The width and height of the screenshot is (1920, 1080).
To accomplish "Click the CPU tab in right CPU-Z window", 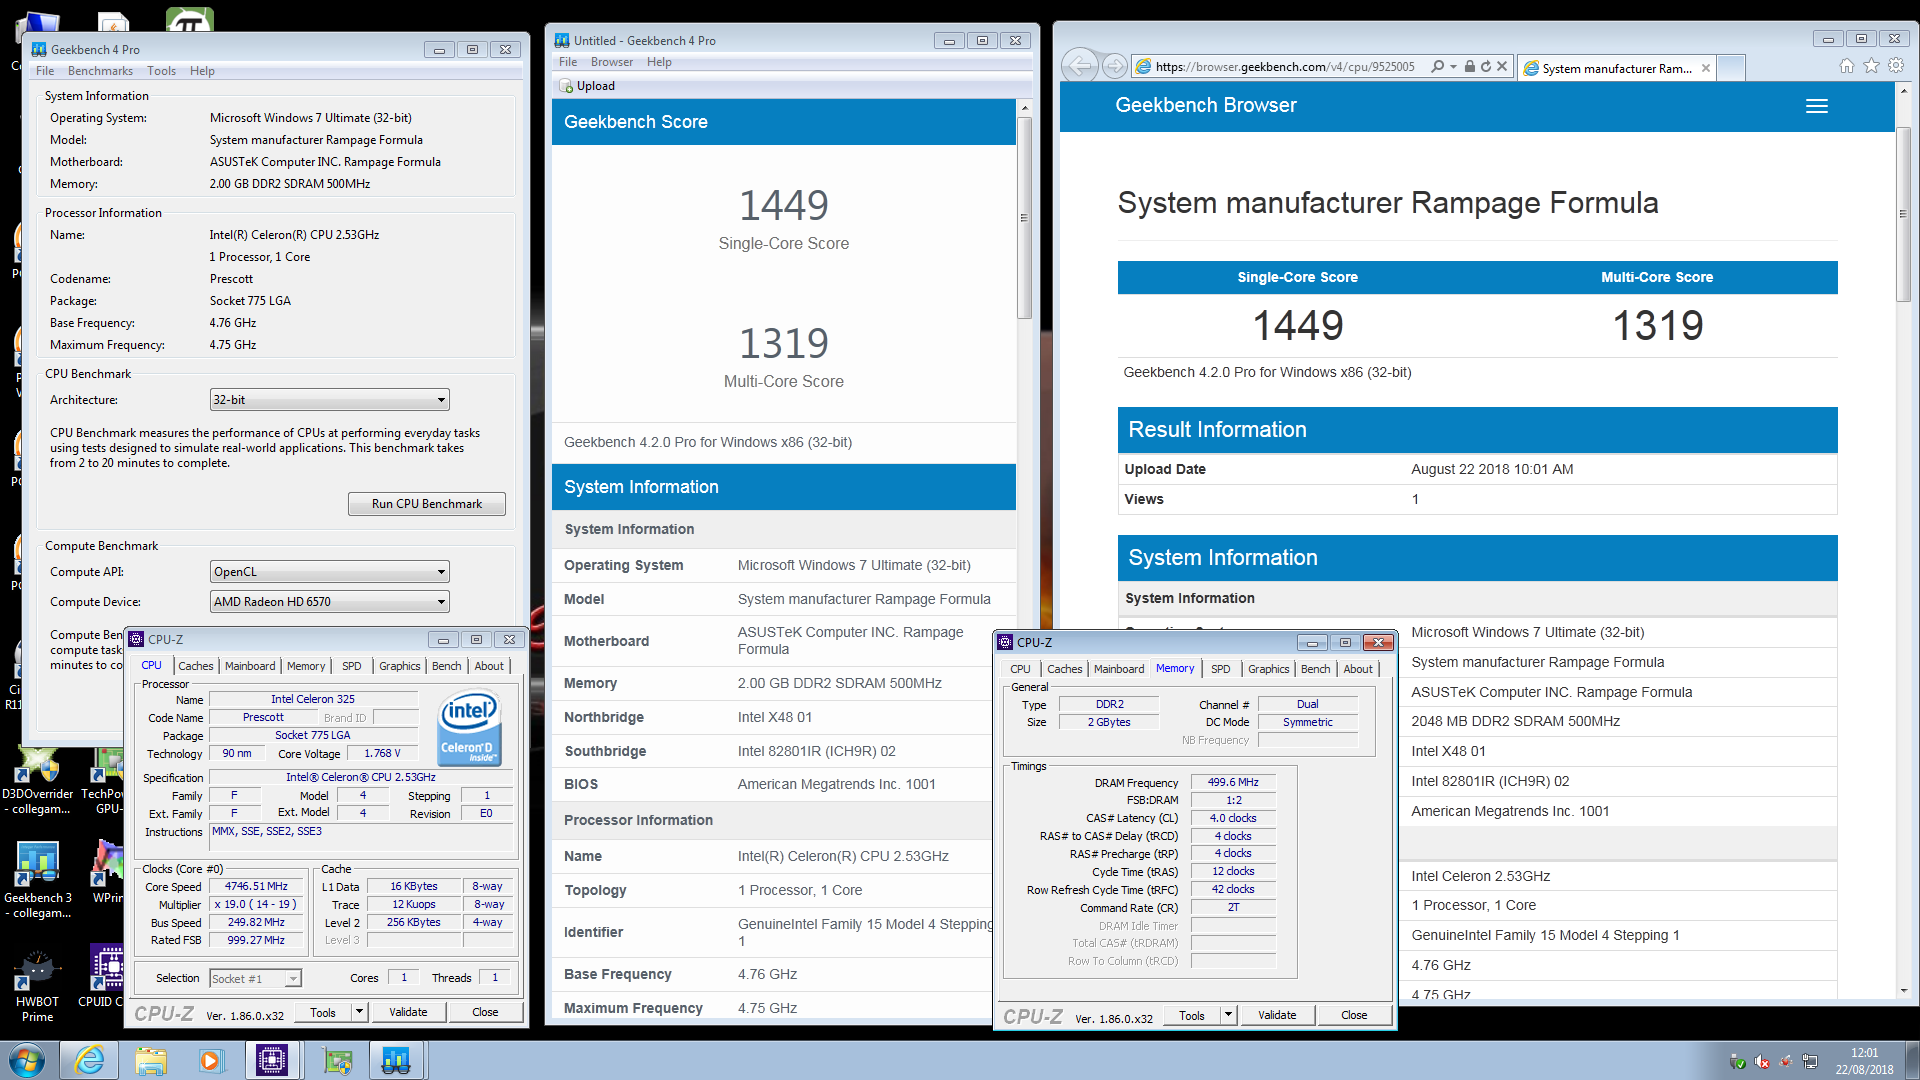I will pos(1020,669).
